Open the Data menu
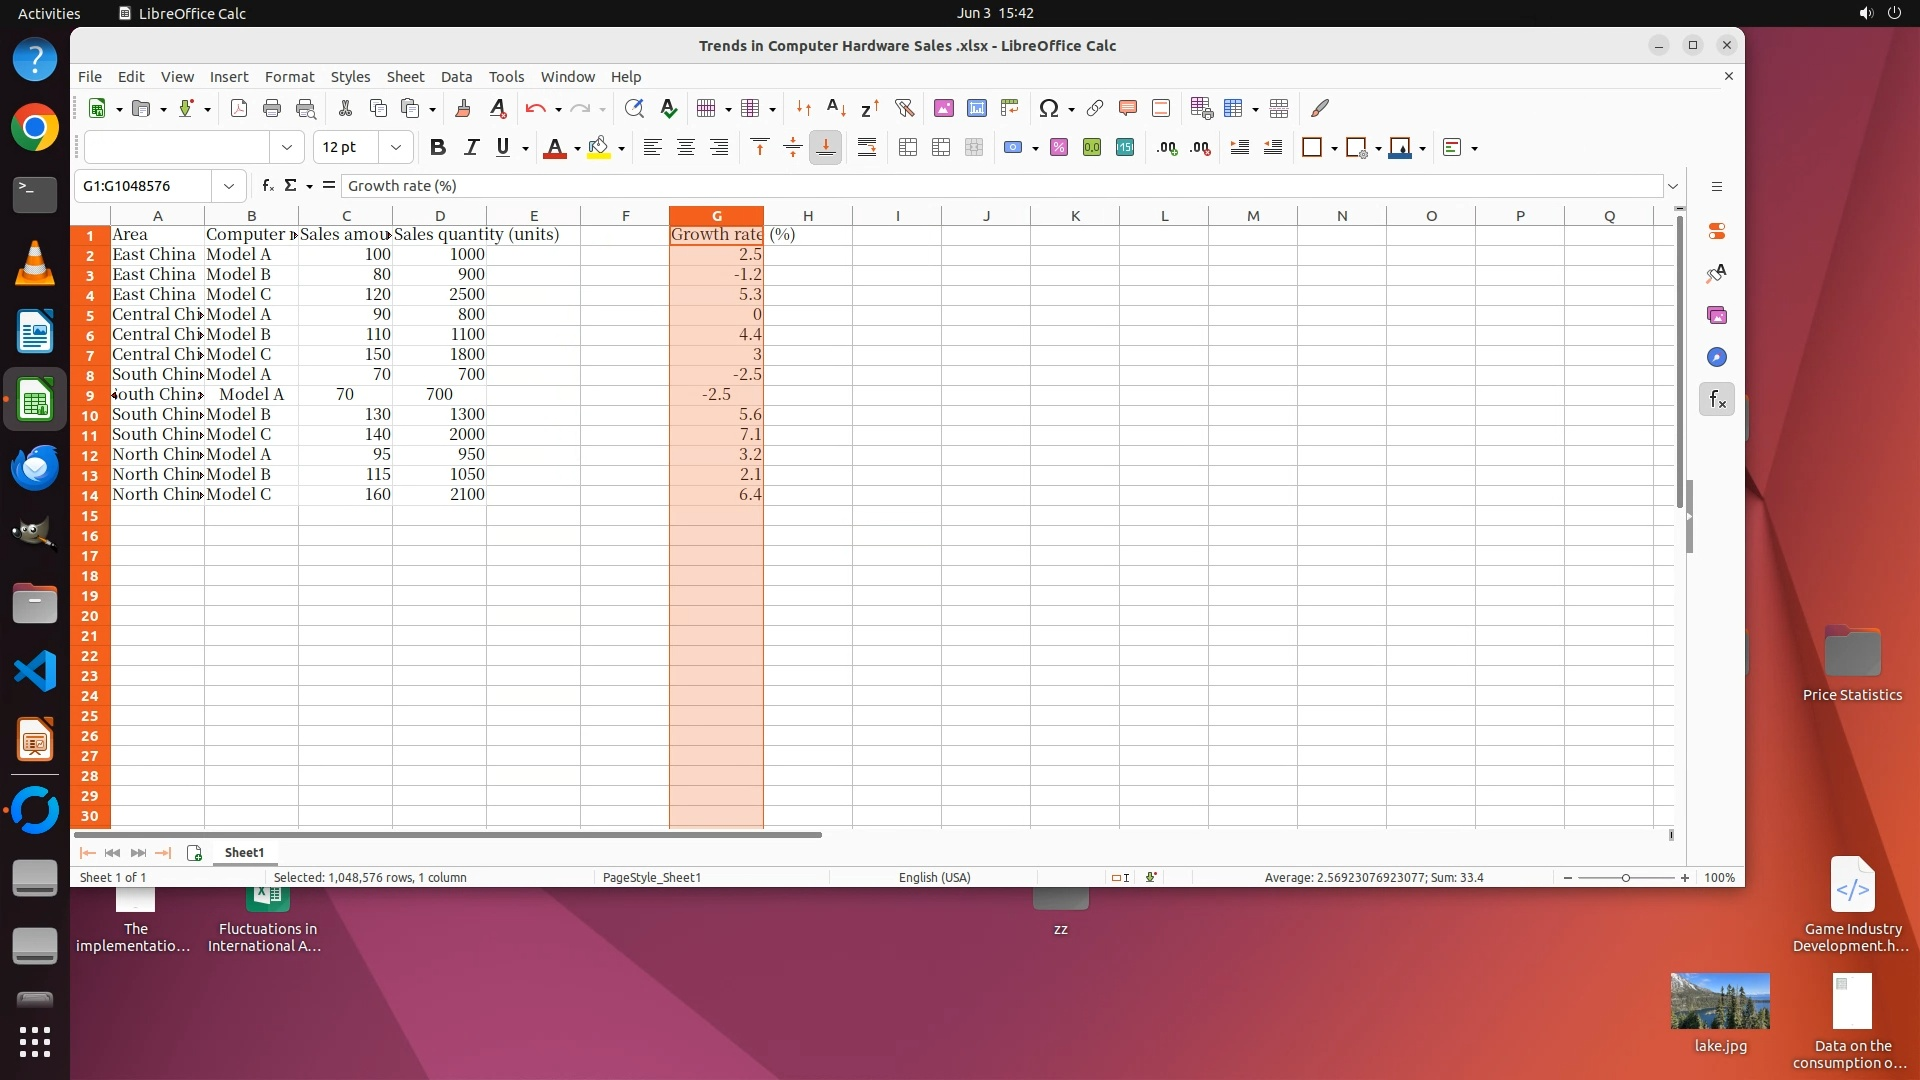 [456, 77]
